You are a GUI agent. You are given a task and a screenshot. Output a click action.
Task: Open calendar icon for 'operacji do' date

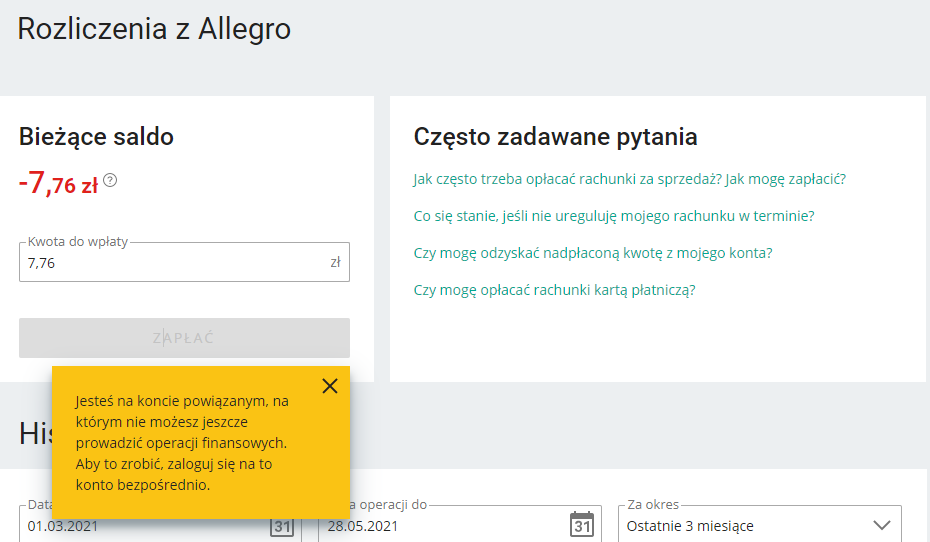tap(581, 525)
